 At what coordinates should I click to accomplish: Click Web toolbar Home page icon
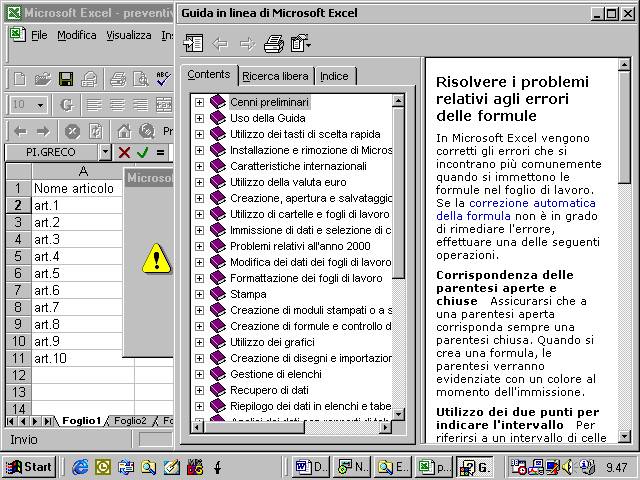click(x=124, y=131)
